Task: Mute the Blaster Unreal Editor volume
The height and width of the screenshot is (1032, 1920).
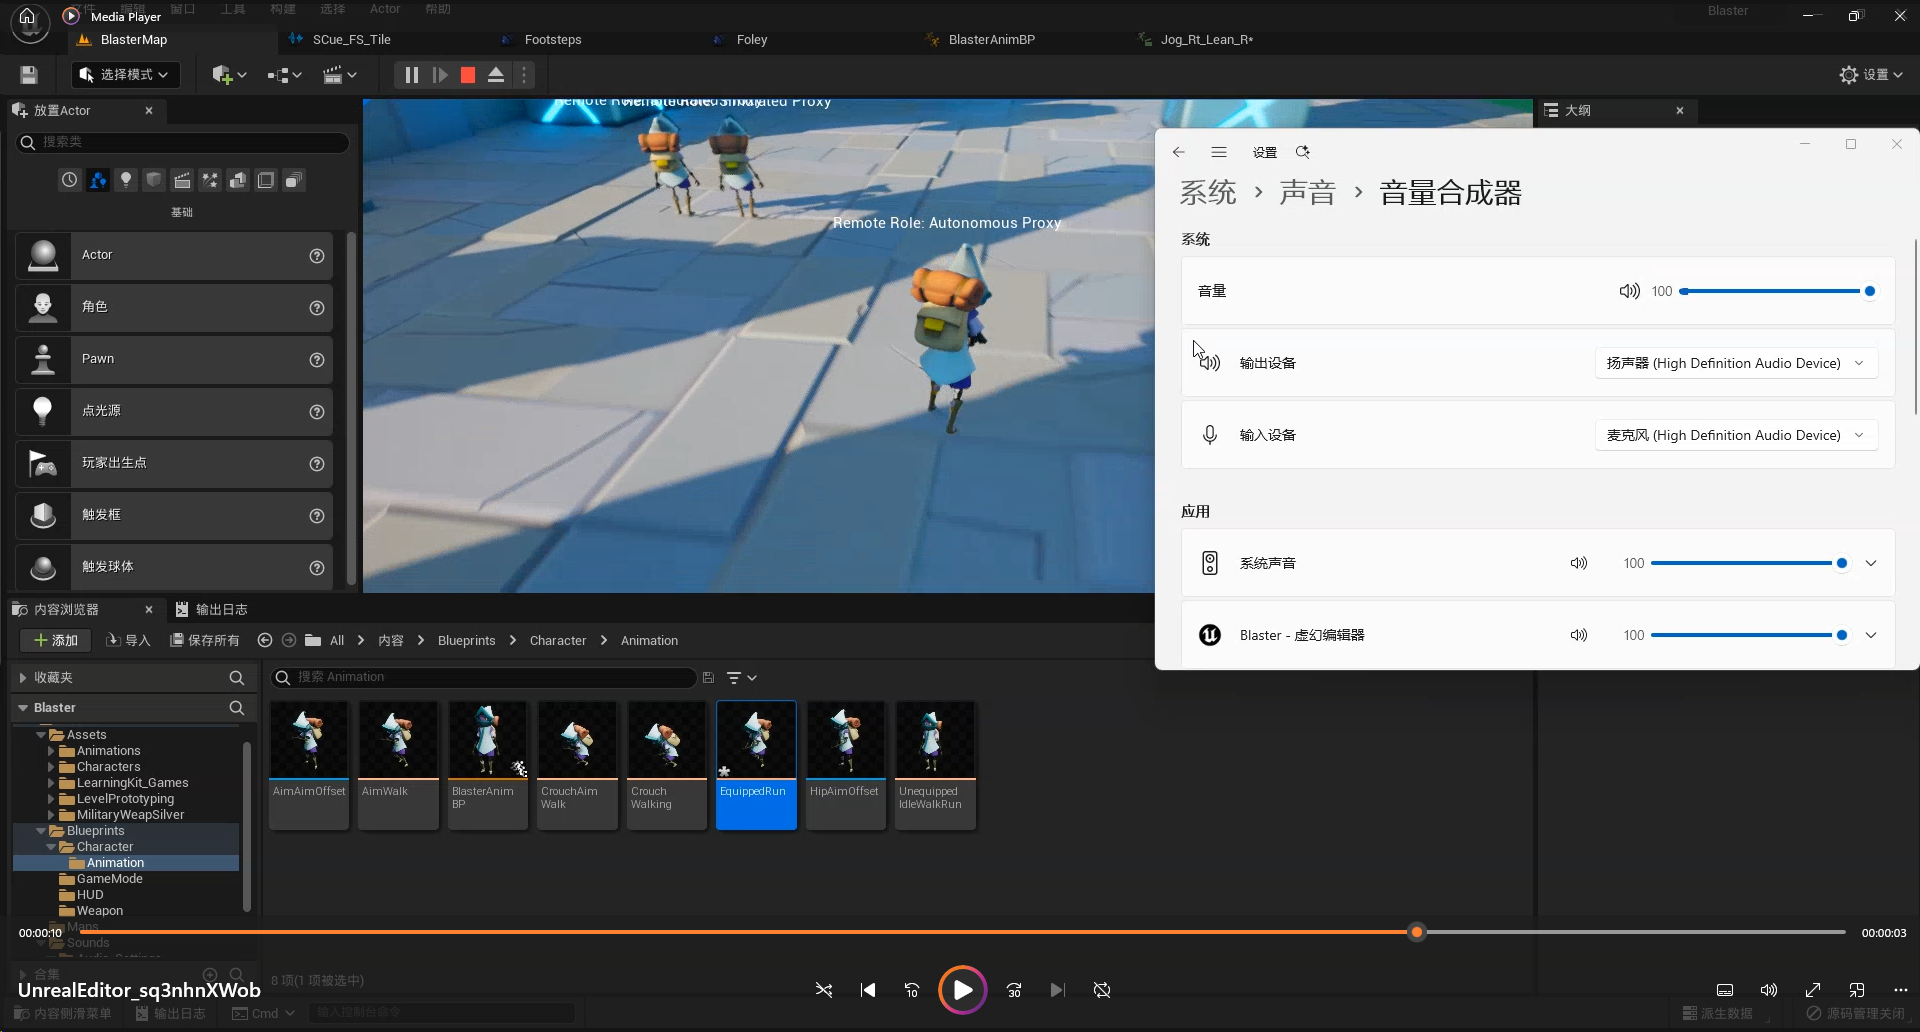Action: tap(1579, 635)
